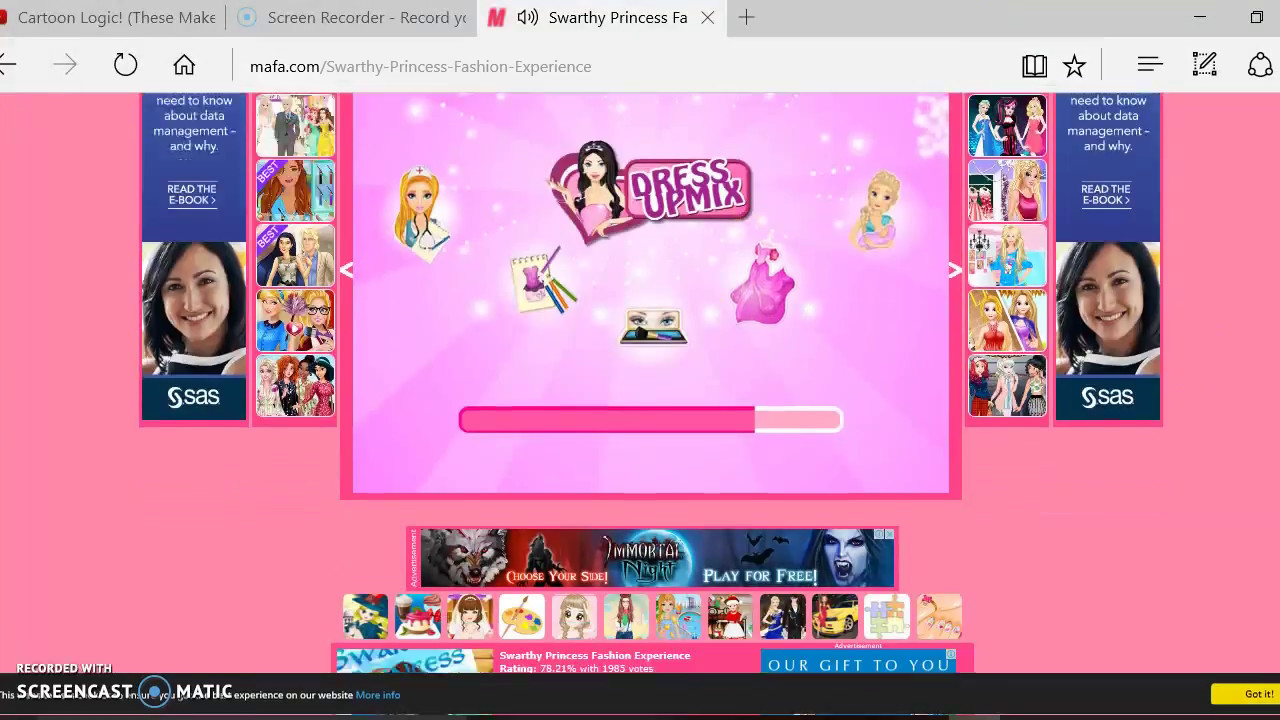Open the blonde in blue sweater thumbnail
This screenshot has height=720, width=1280.
click(1007, 255)
